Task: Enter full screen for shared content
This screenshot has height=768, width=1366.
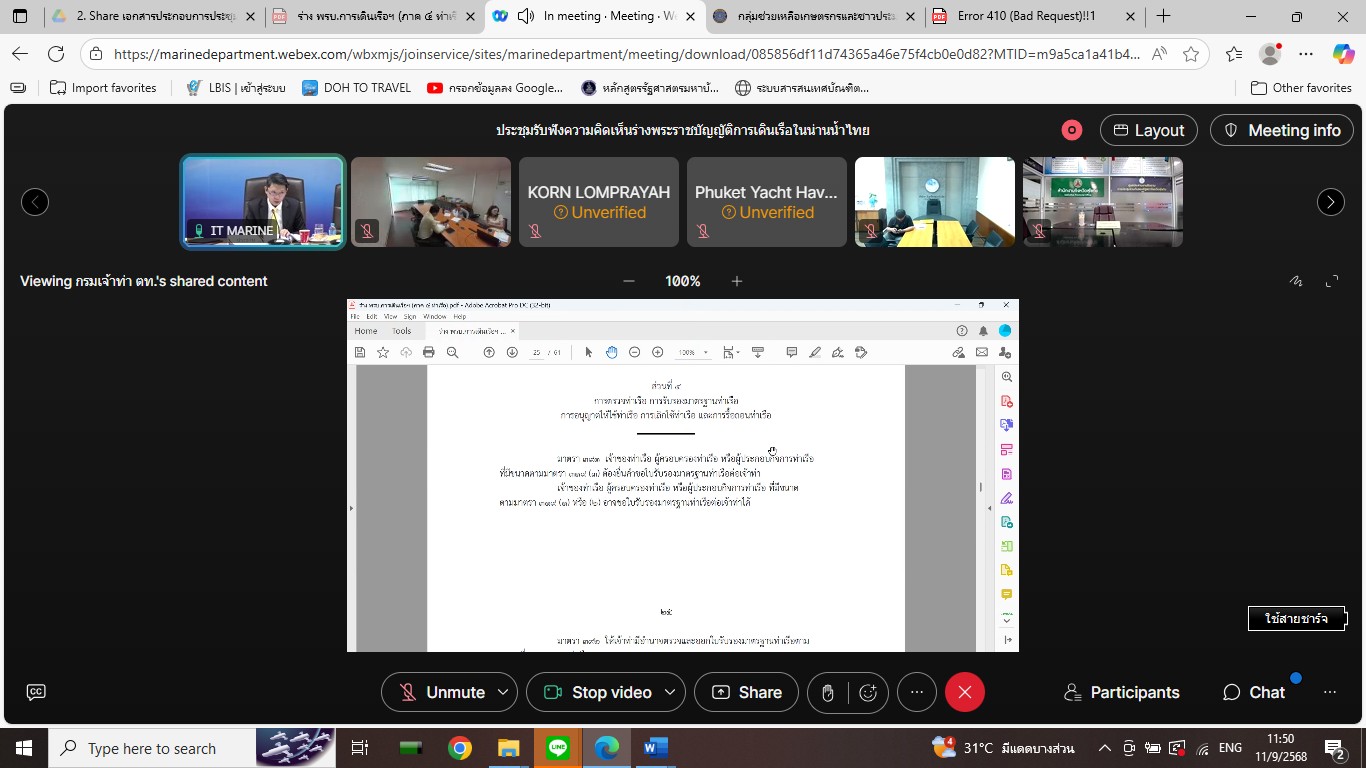Action: (x=1332, y=281)
